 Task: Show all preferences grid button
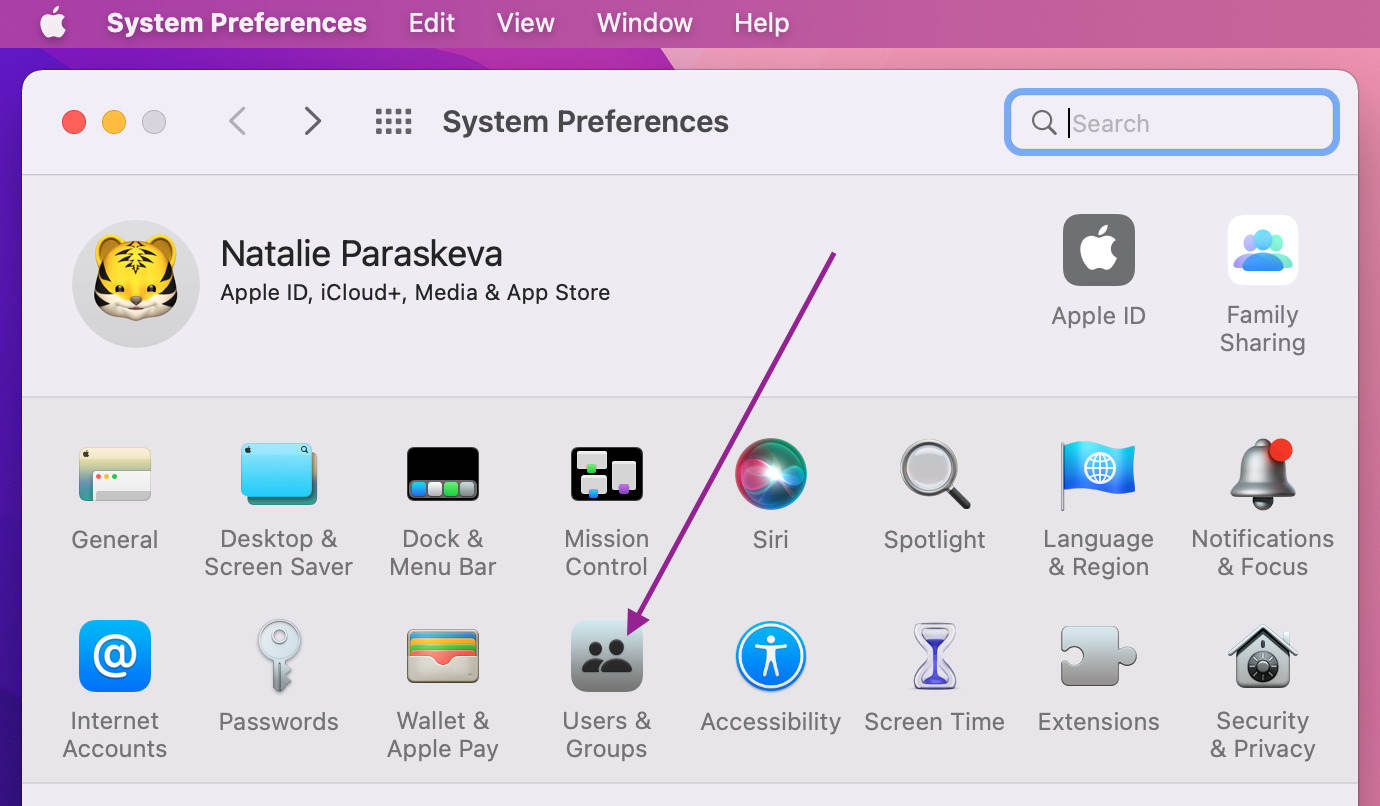[393, 122]
